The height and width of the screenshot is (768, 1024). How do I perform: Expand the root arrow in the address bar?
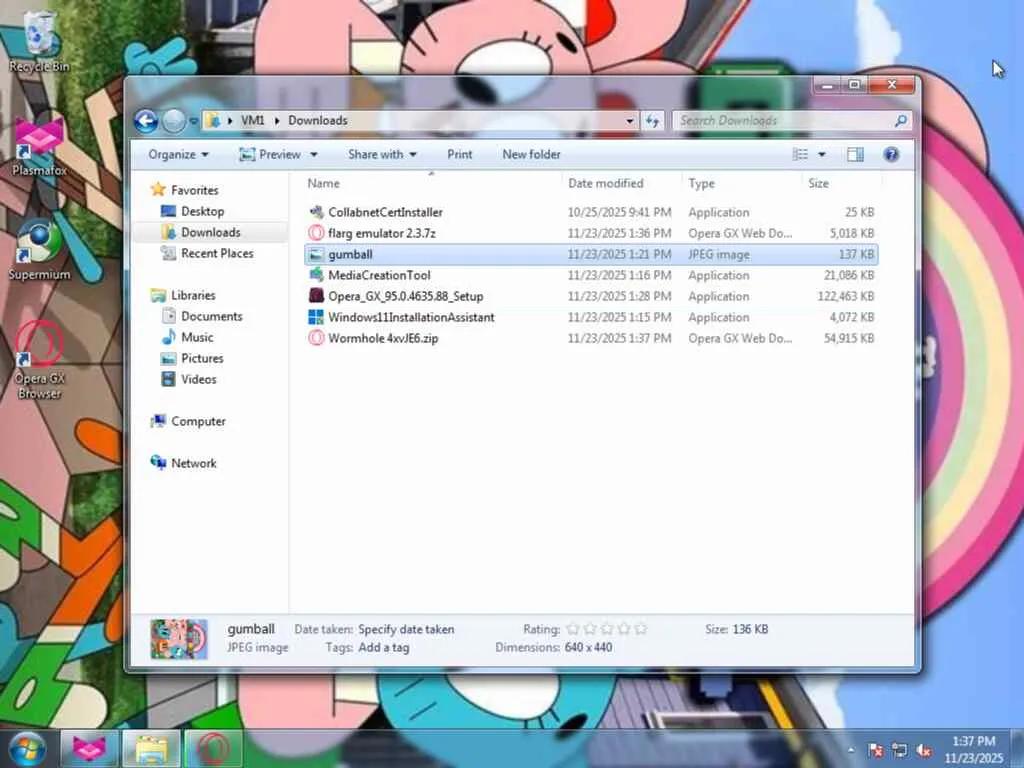click(x=230, y=121)
